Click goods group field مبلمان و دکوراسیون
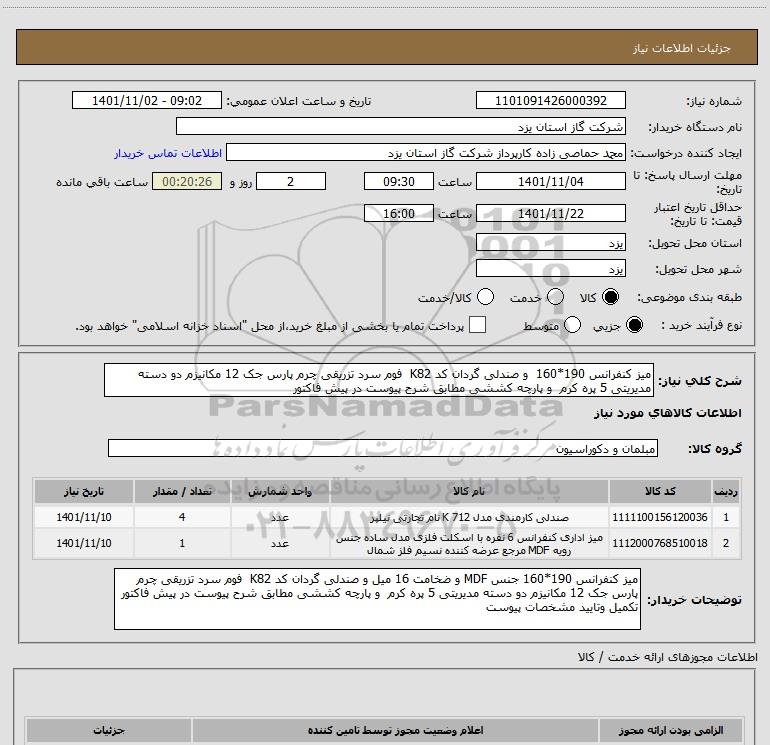The width and height of the screenshot is (770, 745). 383,448
